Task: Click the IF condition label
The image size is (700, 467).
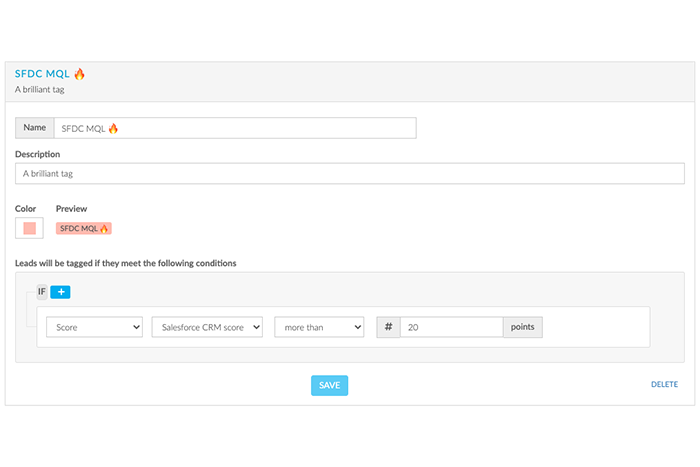Action: pos(42,292)
